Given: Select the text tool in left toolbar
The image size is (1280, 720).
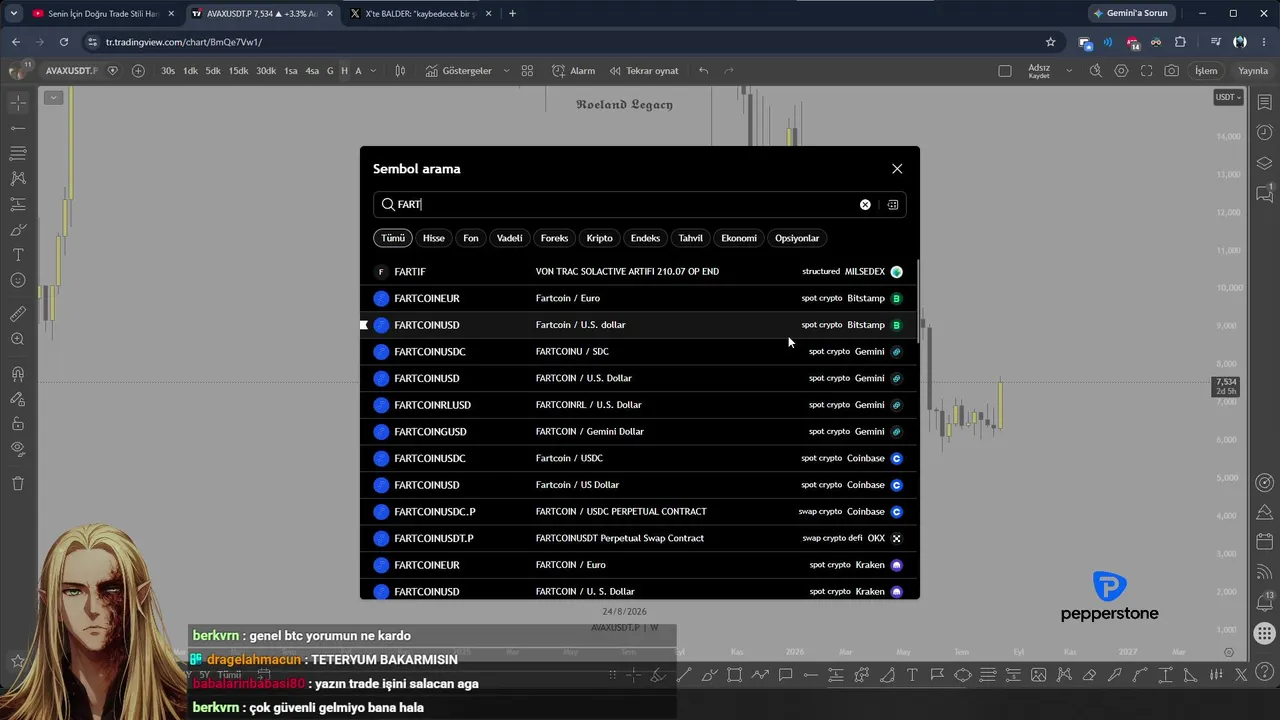Looking at the screenshot, I should tap(18, 255).
